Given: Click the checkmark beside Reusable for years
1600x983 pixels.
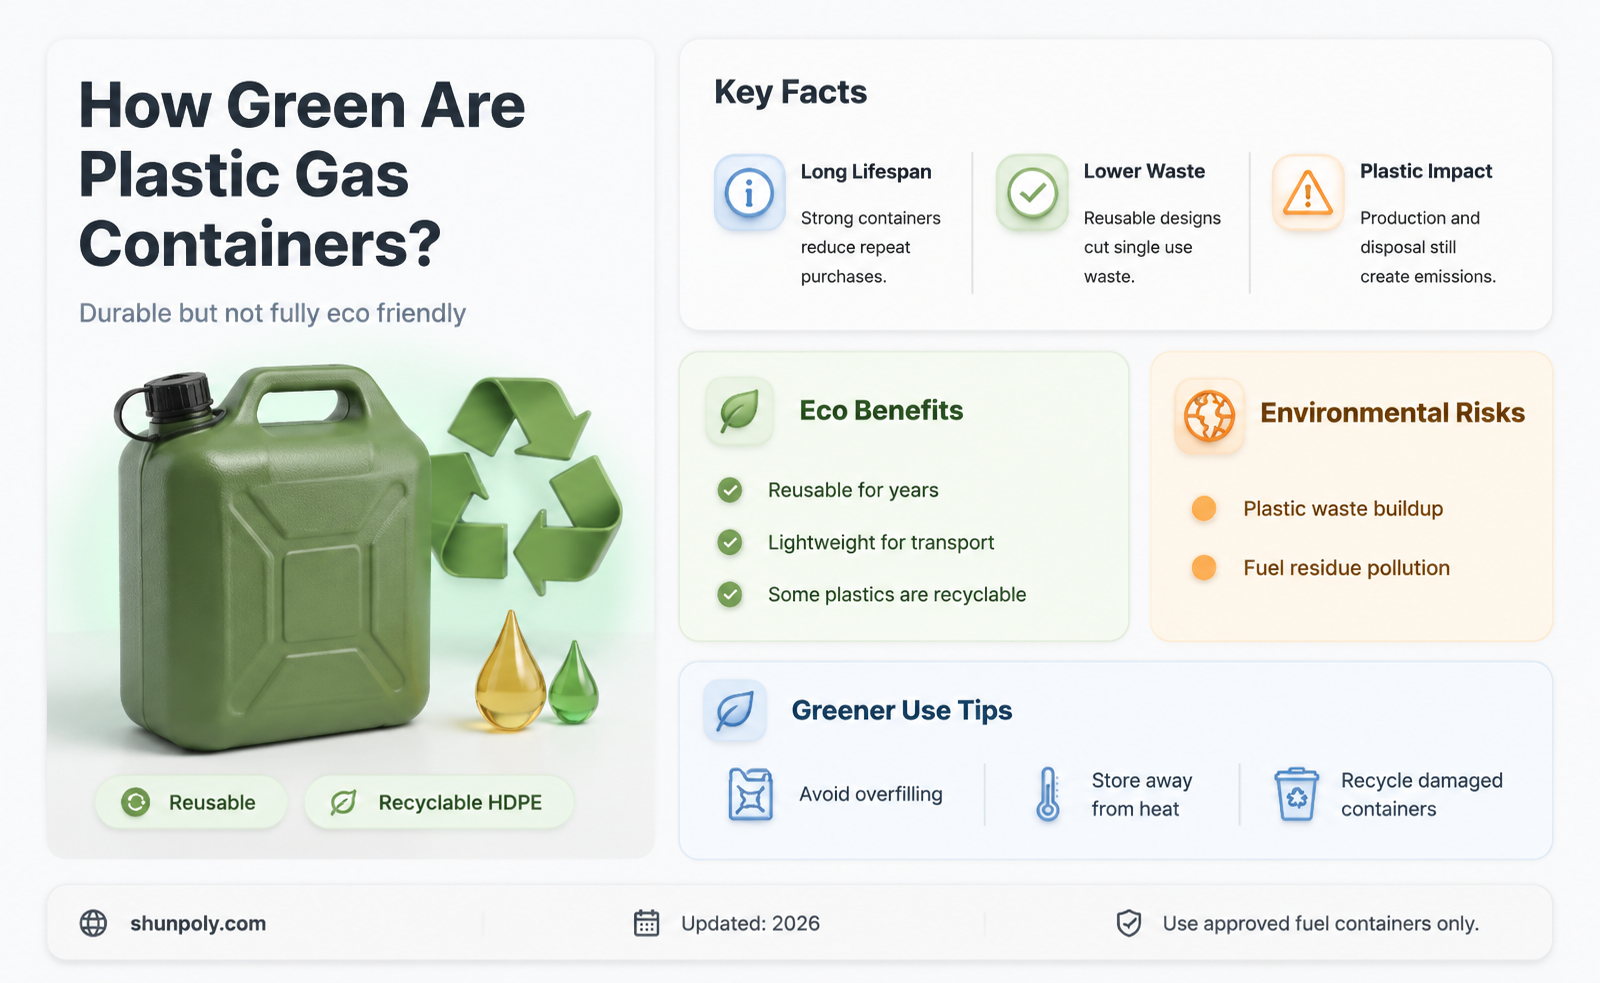Looking at the screenshot, I should tap(730, 490).
